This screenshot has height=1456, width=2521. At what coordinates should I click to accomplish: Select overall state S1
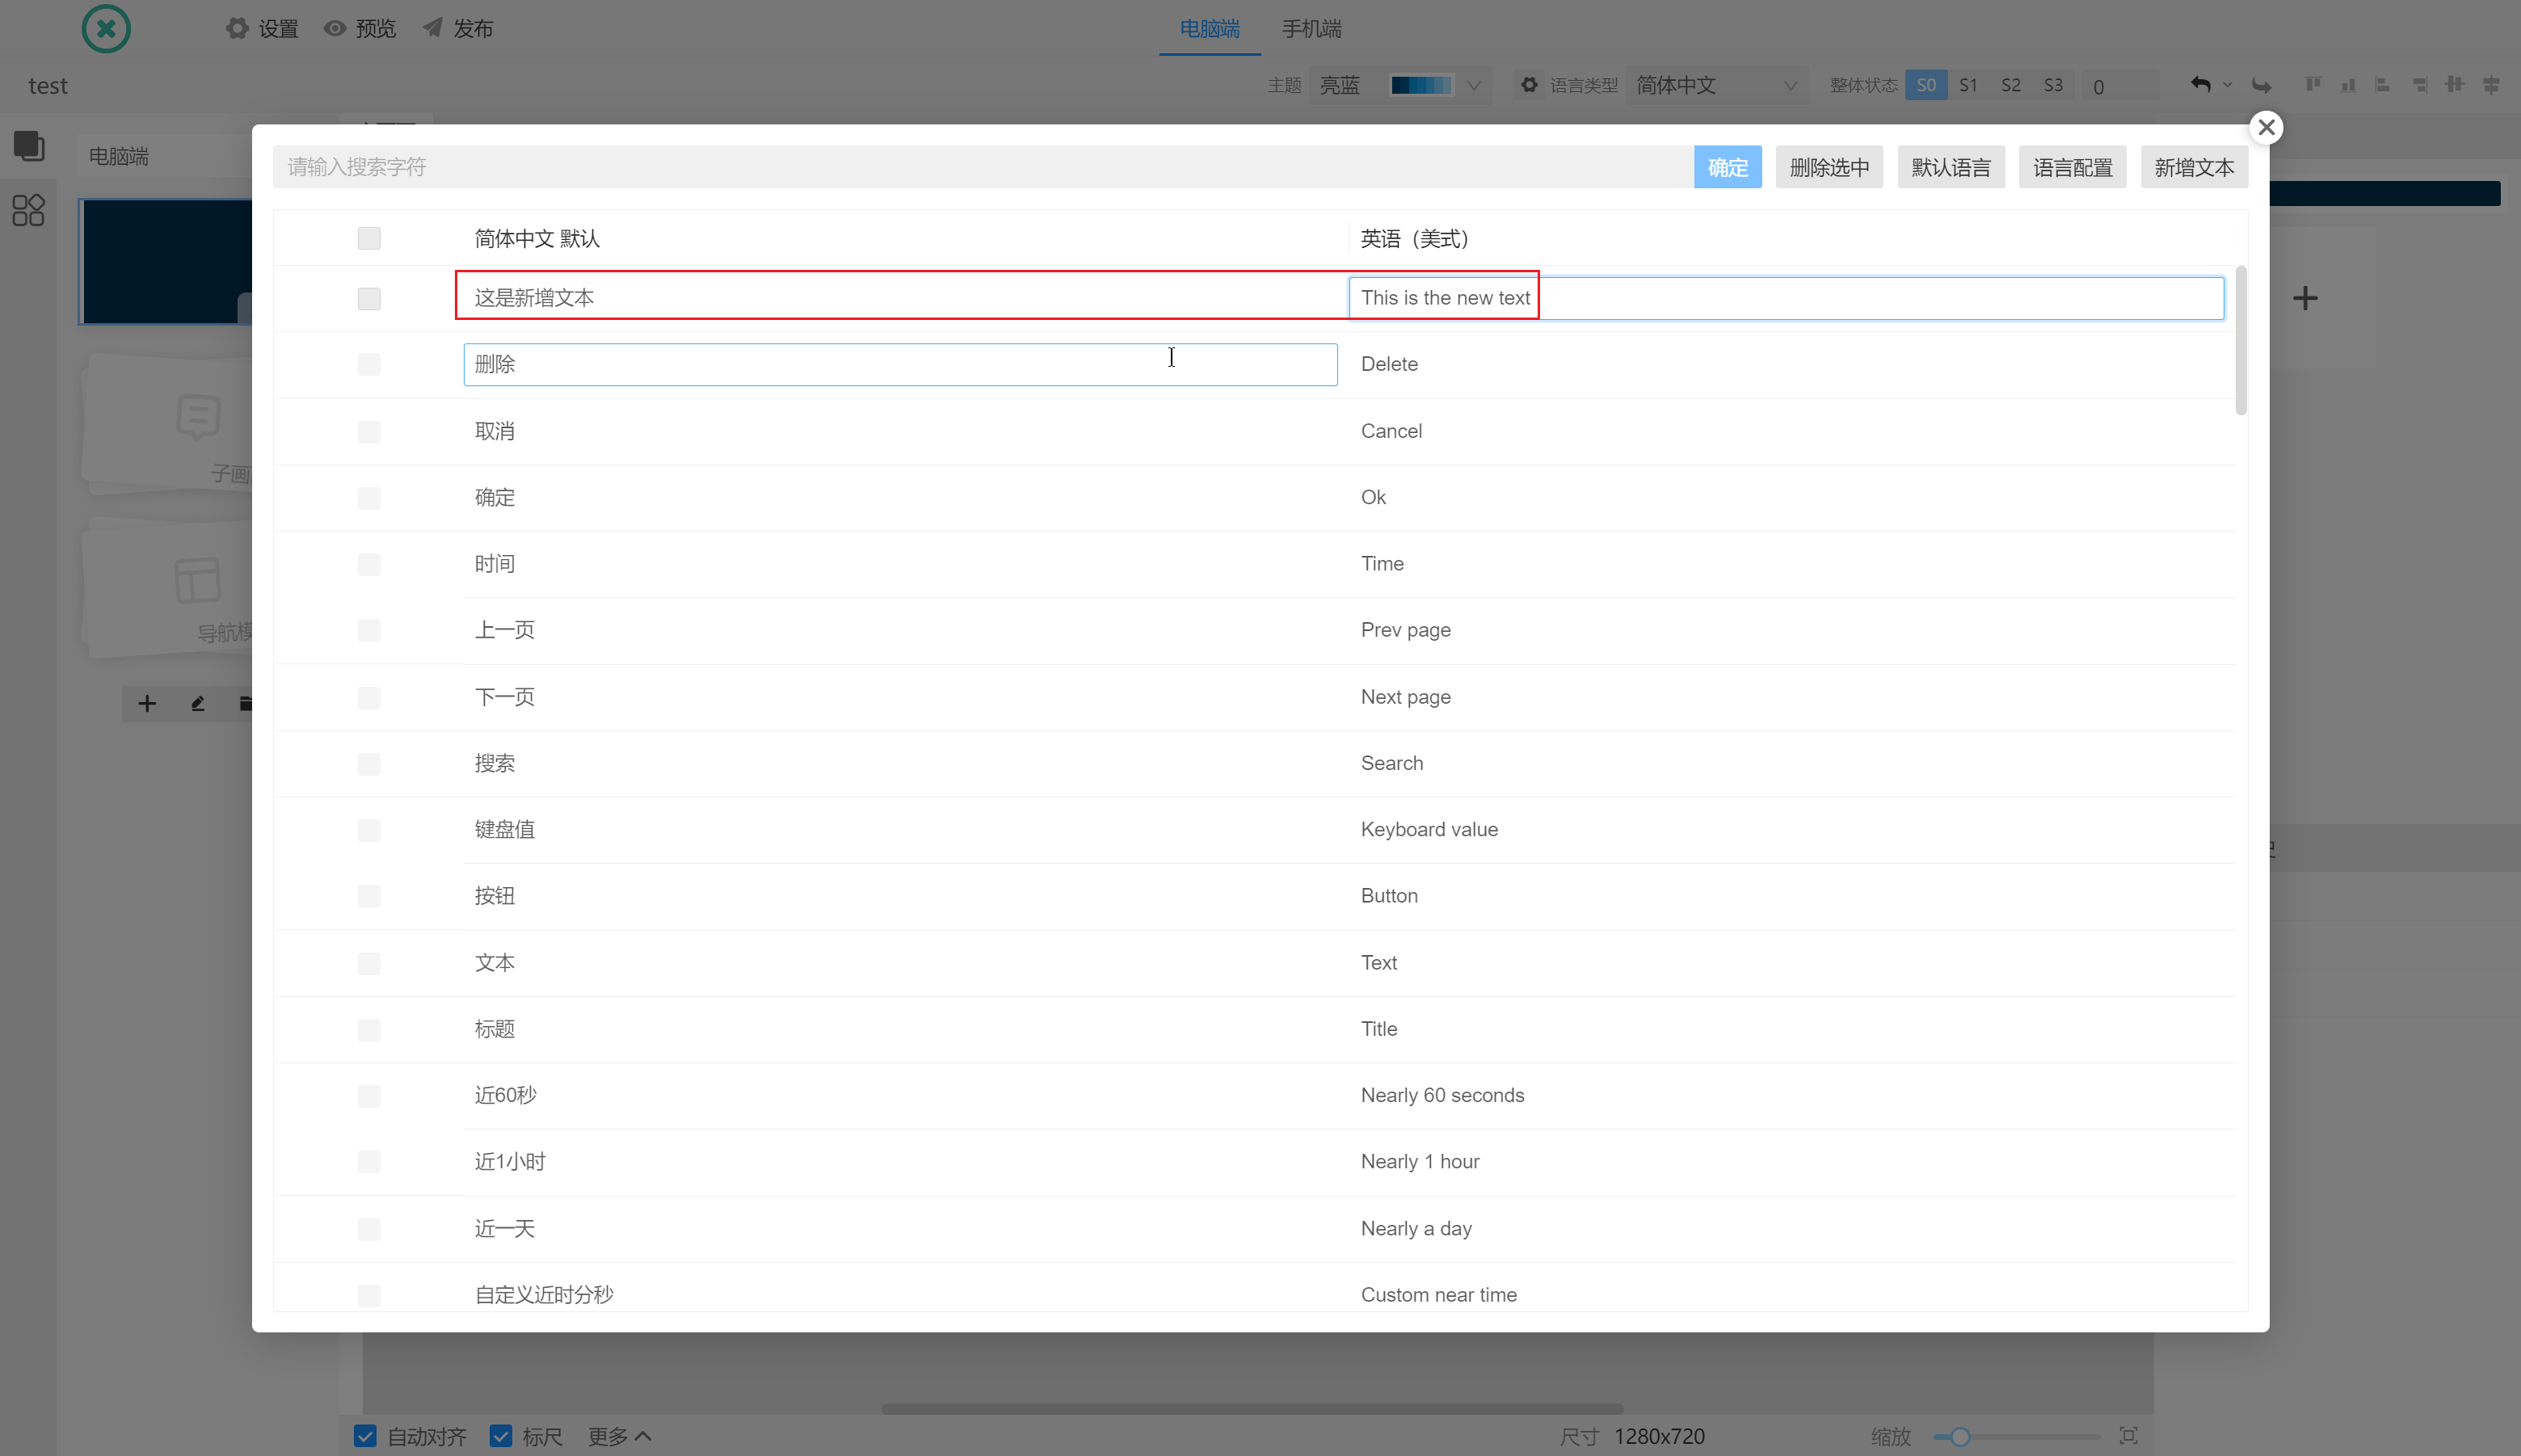pos(1968,85)
